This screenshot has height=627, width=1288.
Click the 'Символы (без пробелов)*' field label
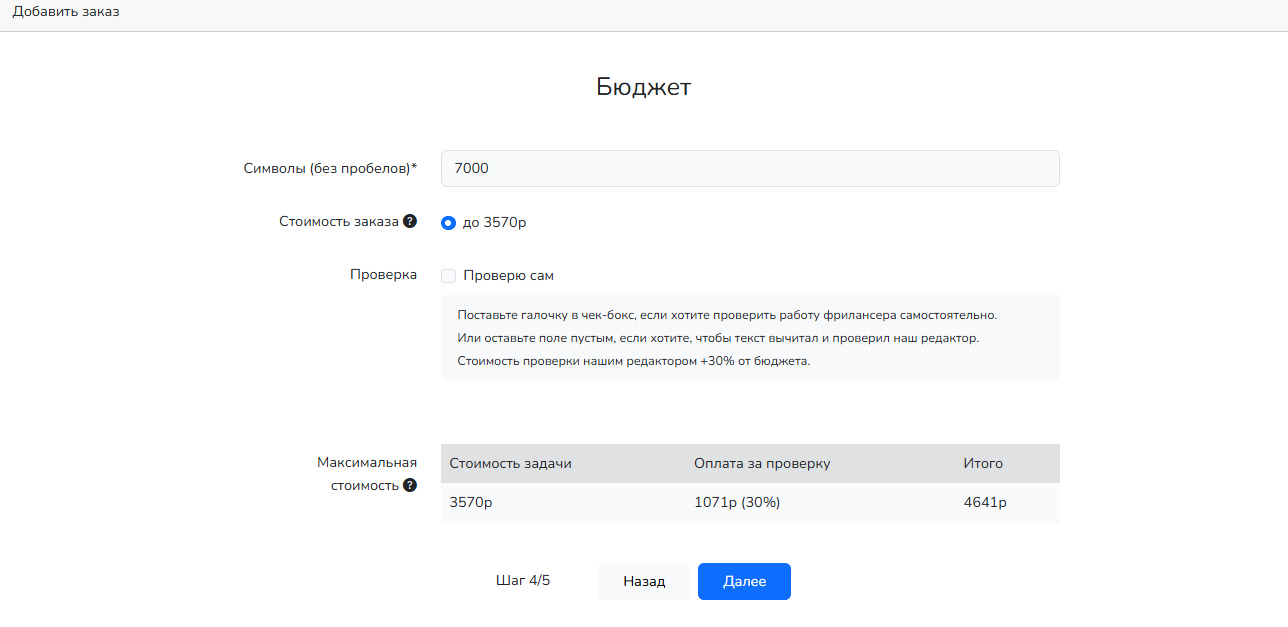pyautogui.click(x=330, y=169)
